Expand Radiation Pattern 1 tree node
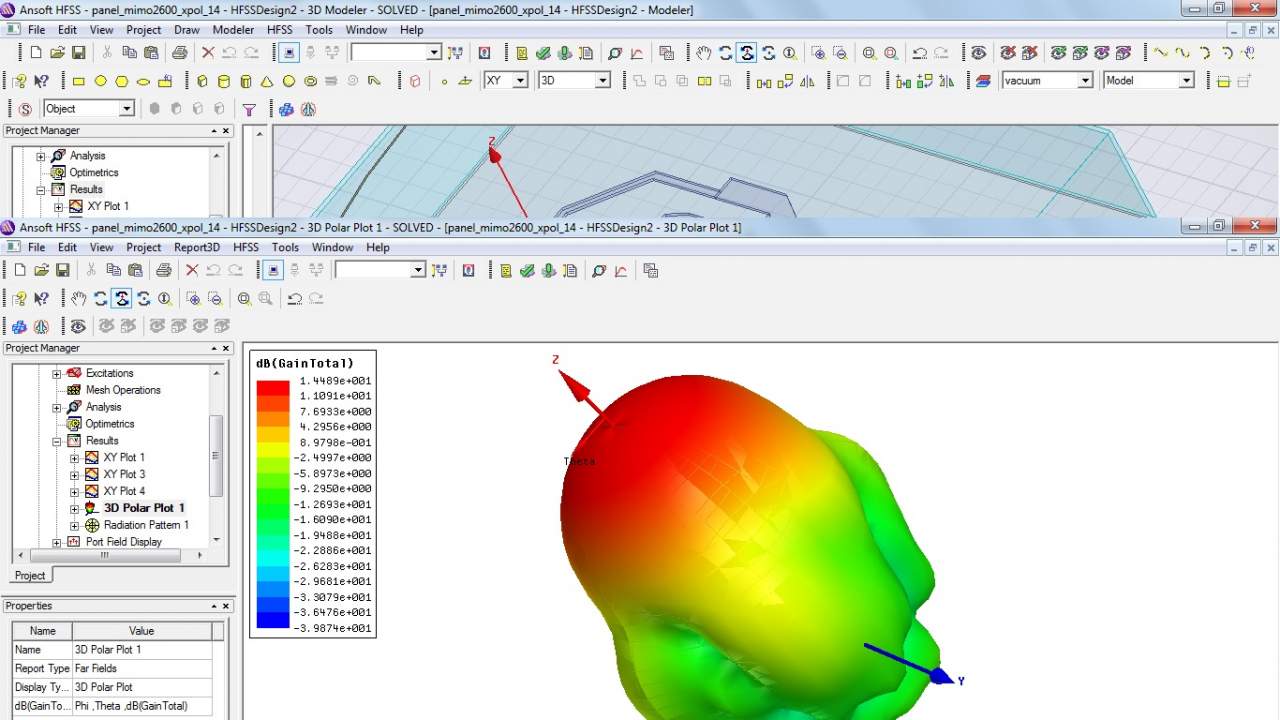 [75, 525]
